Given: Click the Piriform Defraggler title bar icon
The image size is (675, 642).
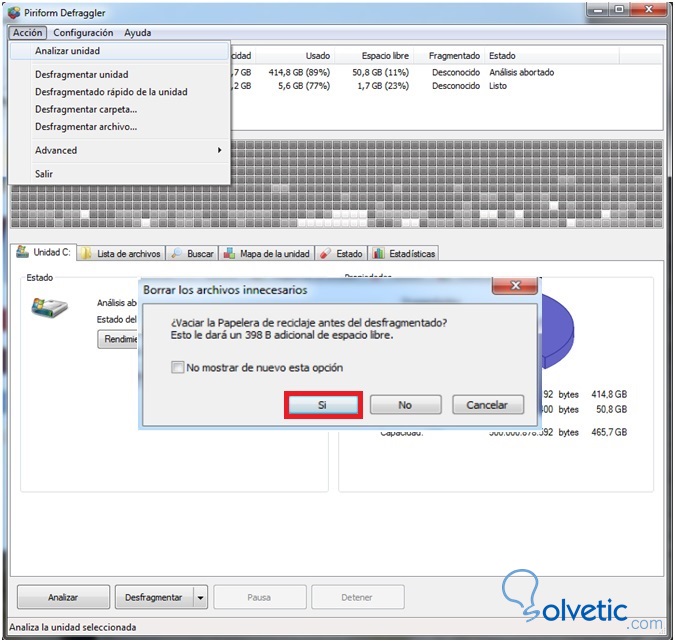Looking at the screenshot, I should 14,12.
